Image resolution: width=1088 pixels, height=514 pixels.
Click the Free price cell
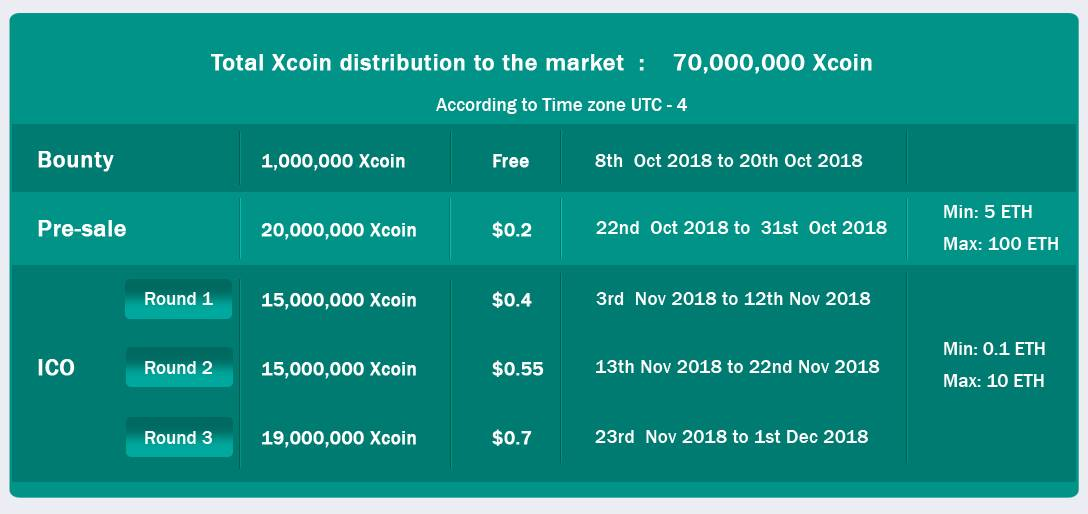click(x=511, y=161)
